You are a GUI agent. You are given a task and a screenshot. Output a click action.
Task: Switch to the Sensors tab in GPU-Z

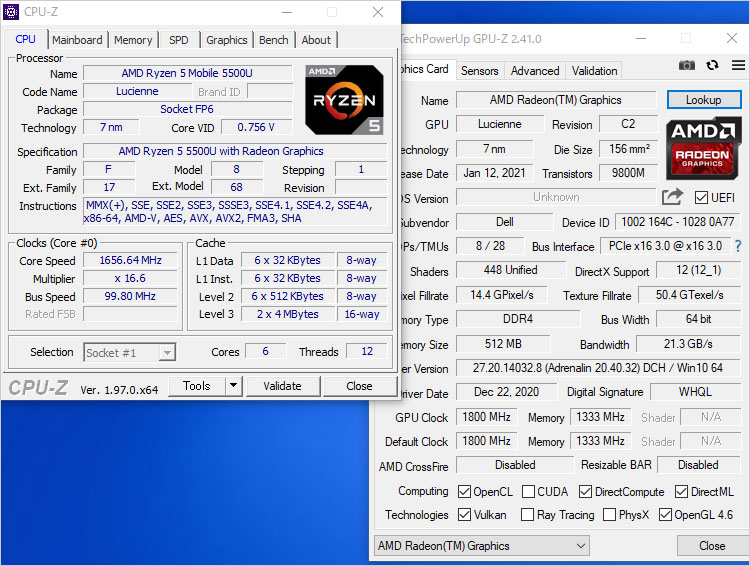(479, 71)
